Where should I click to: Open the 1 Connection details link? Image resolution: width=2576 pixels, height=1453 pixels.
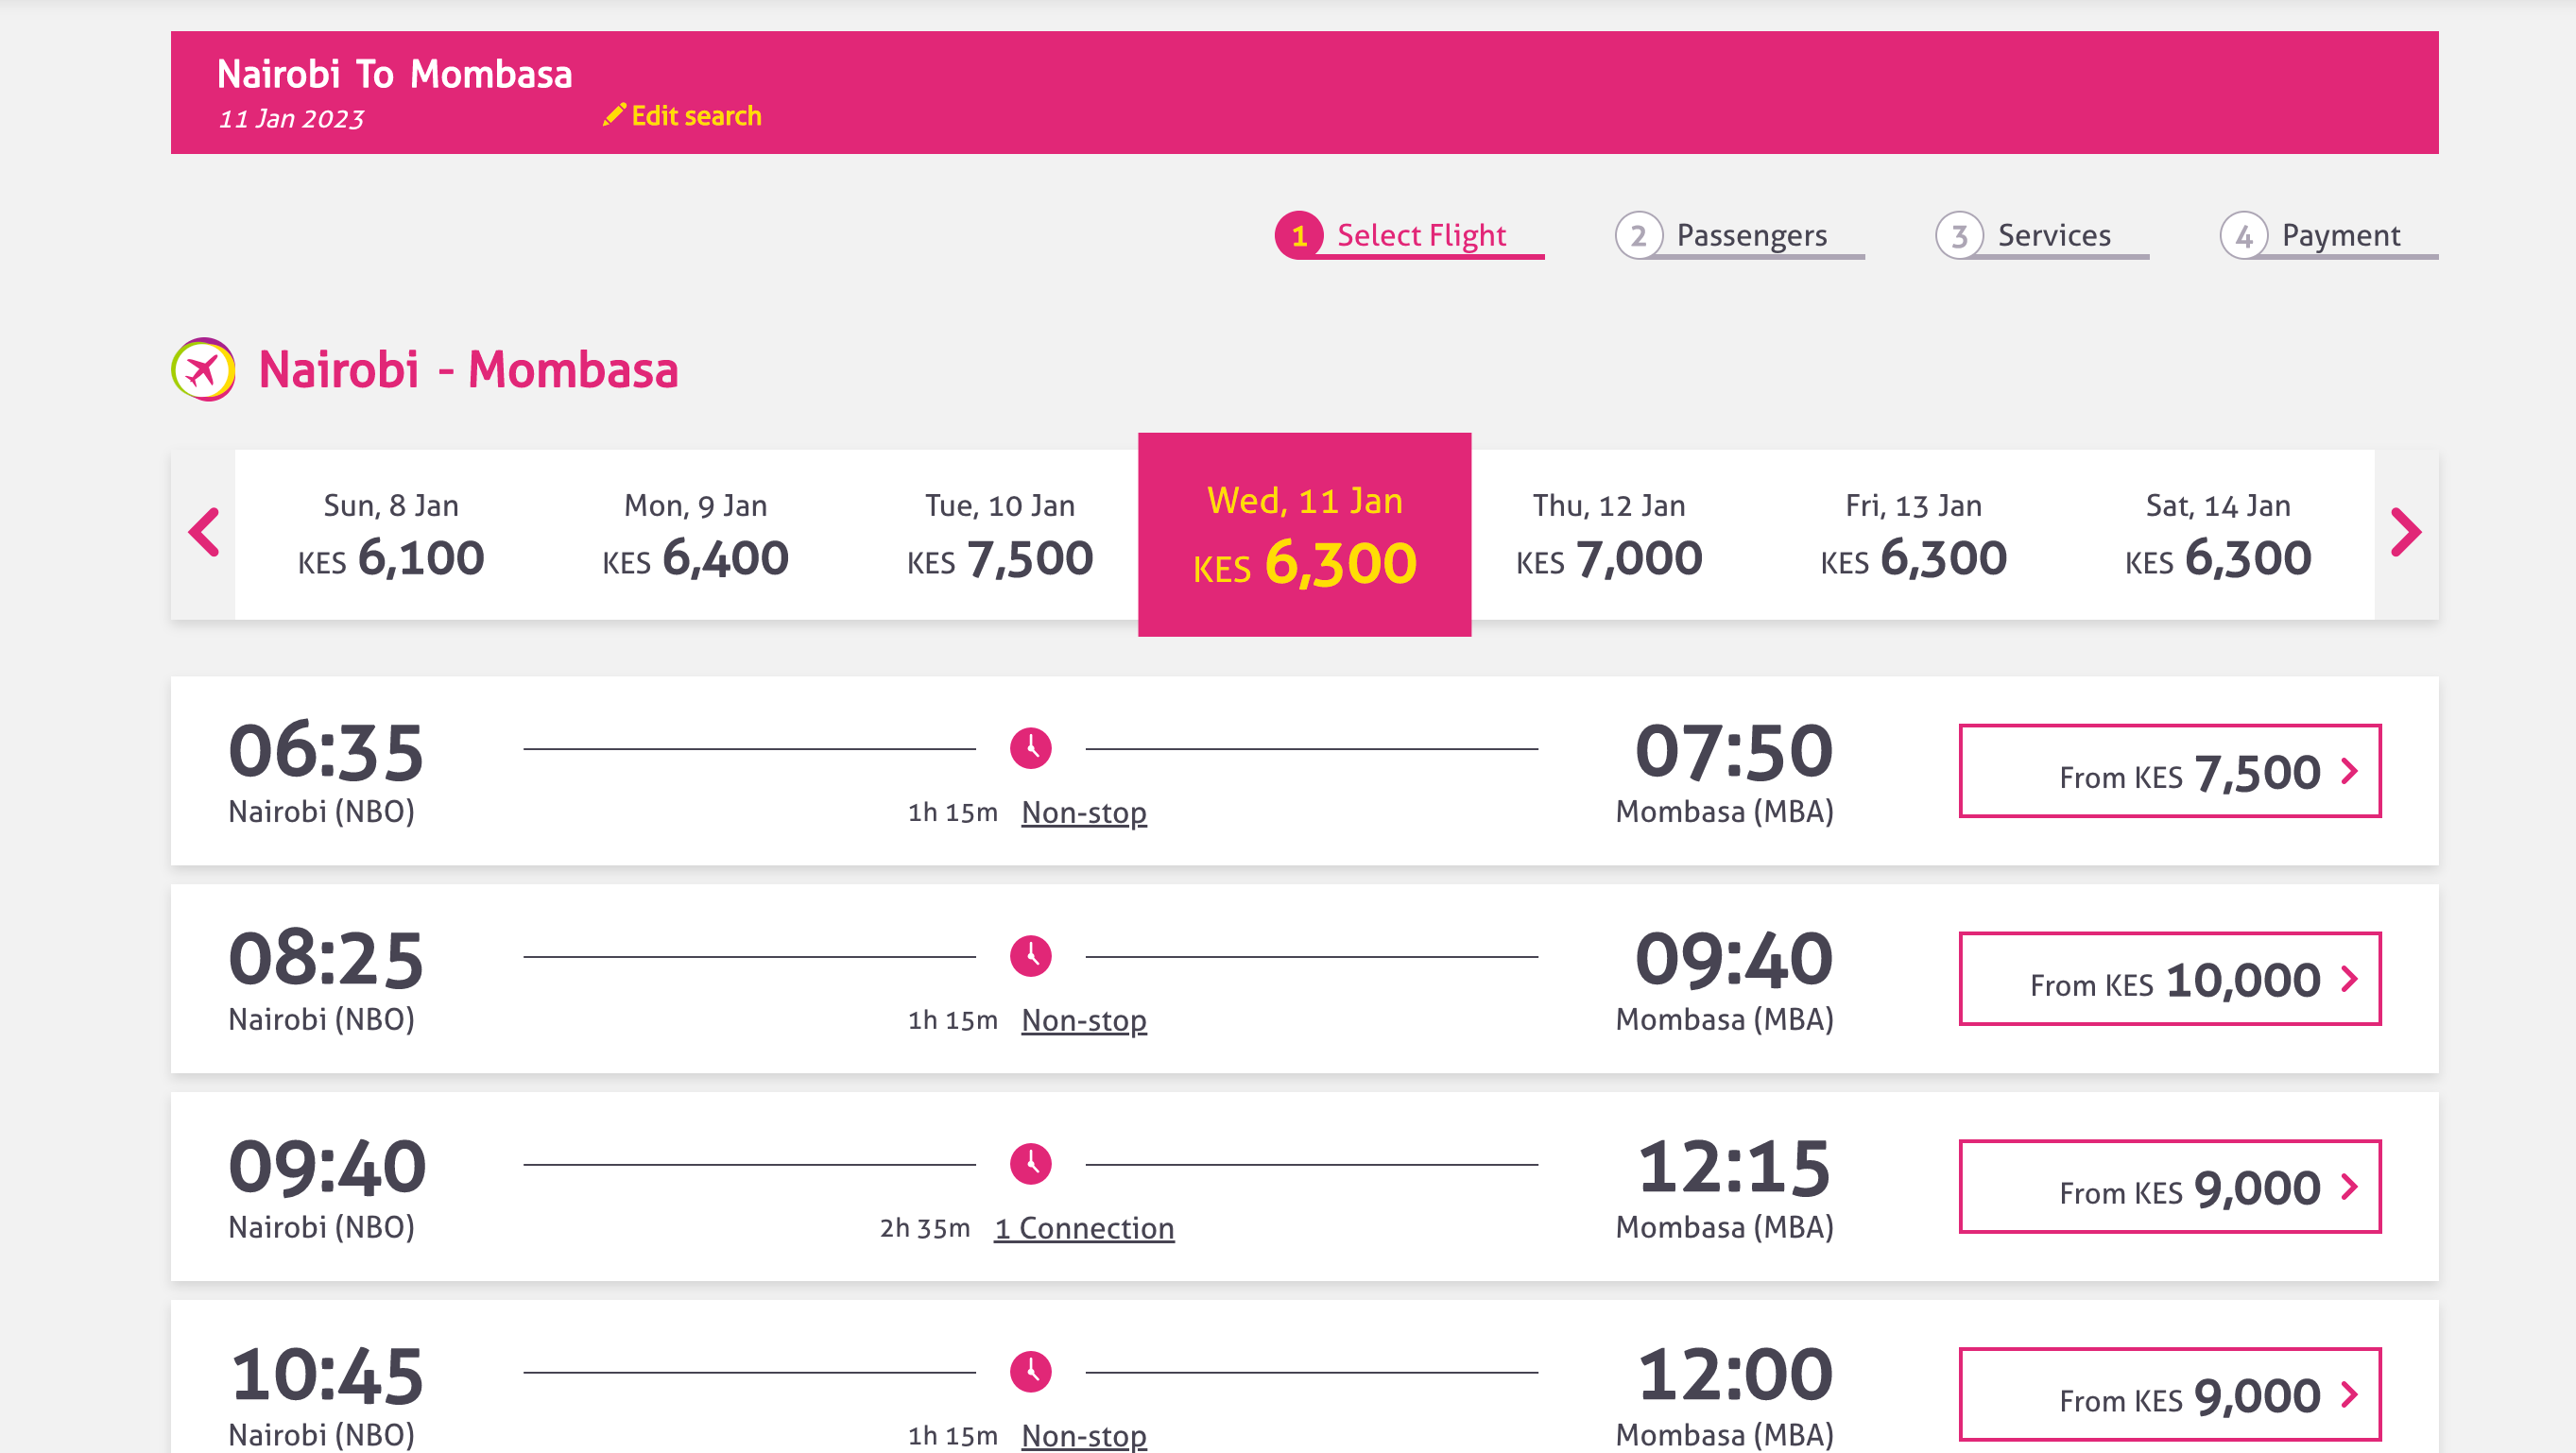1084,1228
